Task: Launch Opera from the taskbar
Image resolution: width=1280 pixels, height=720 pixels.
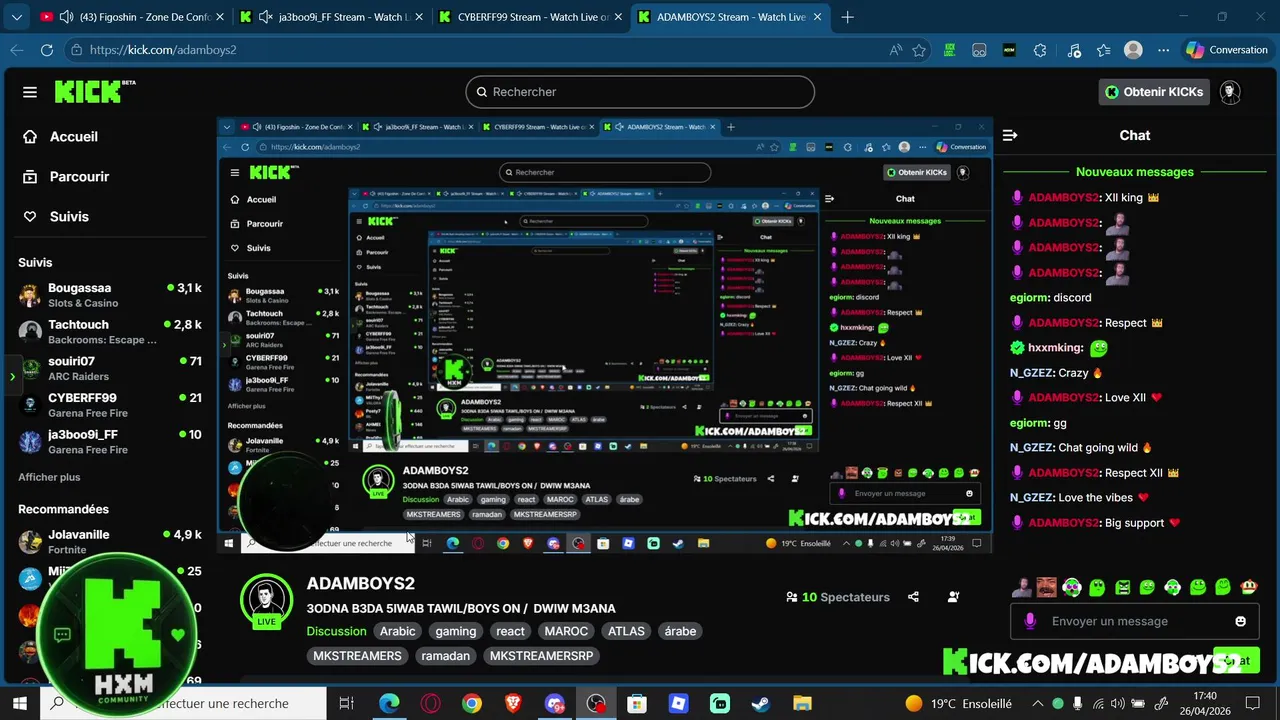Action: [x=431, y=703]
